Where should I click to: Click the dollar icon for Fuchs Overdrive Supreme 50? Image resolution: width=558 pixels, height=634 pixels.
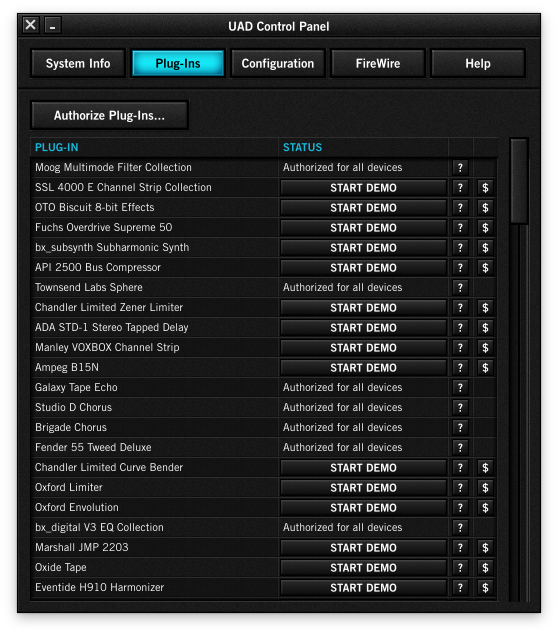[x=485, y=228]
